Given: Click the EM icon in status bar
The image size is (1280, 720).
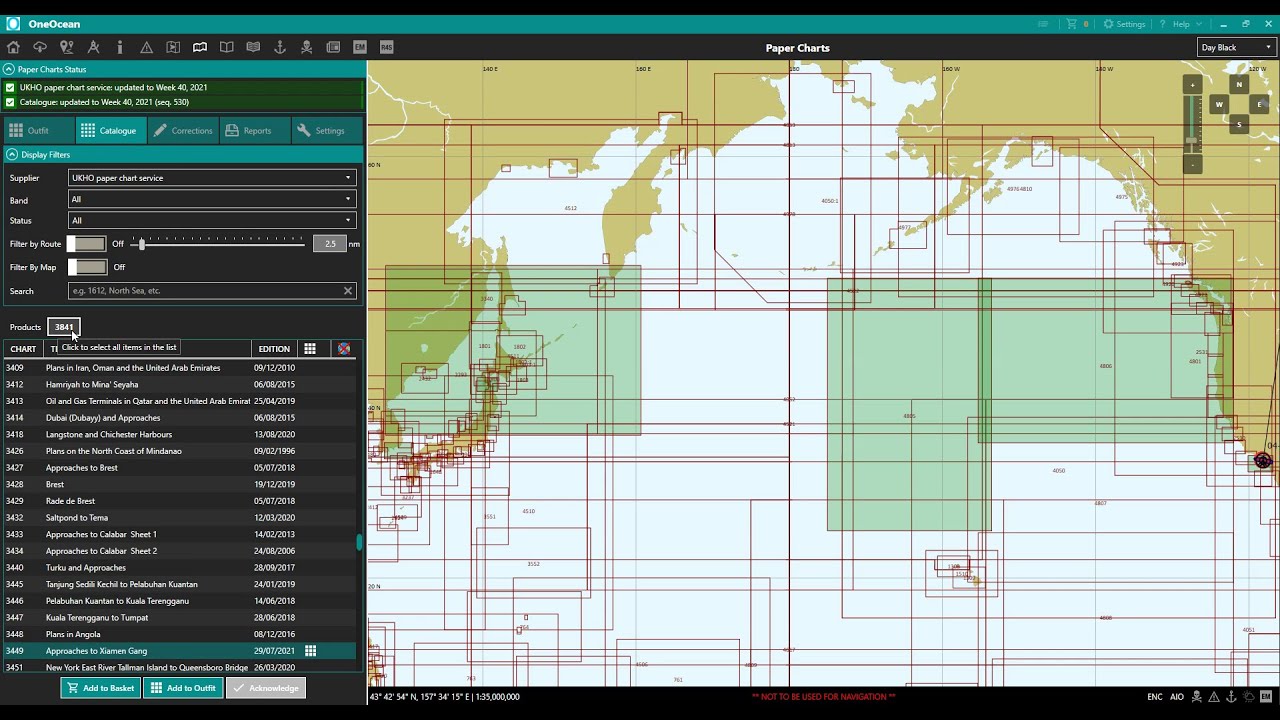Looking at the screenshot, I should (x=1266, y=696).
